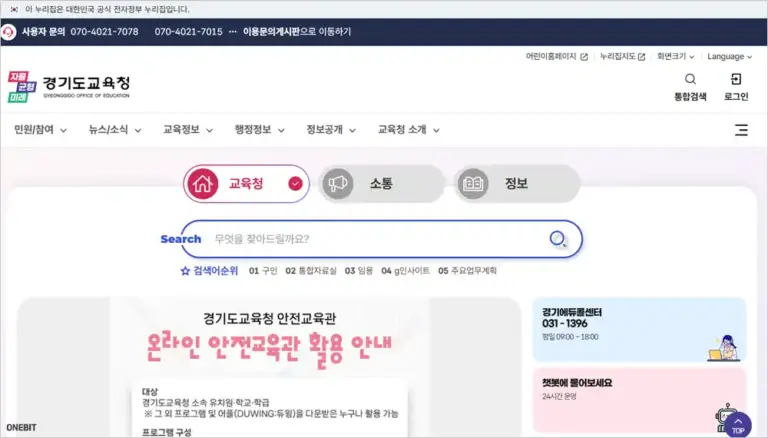This screenshot has width=768, height=438.
Task: Expand the 뉴스/소식 menu
Action: click(x=115, y=130)
